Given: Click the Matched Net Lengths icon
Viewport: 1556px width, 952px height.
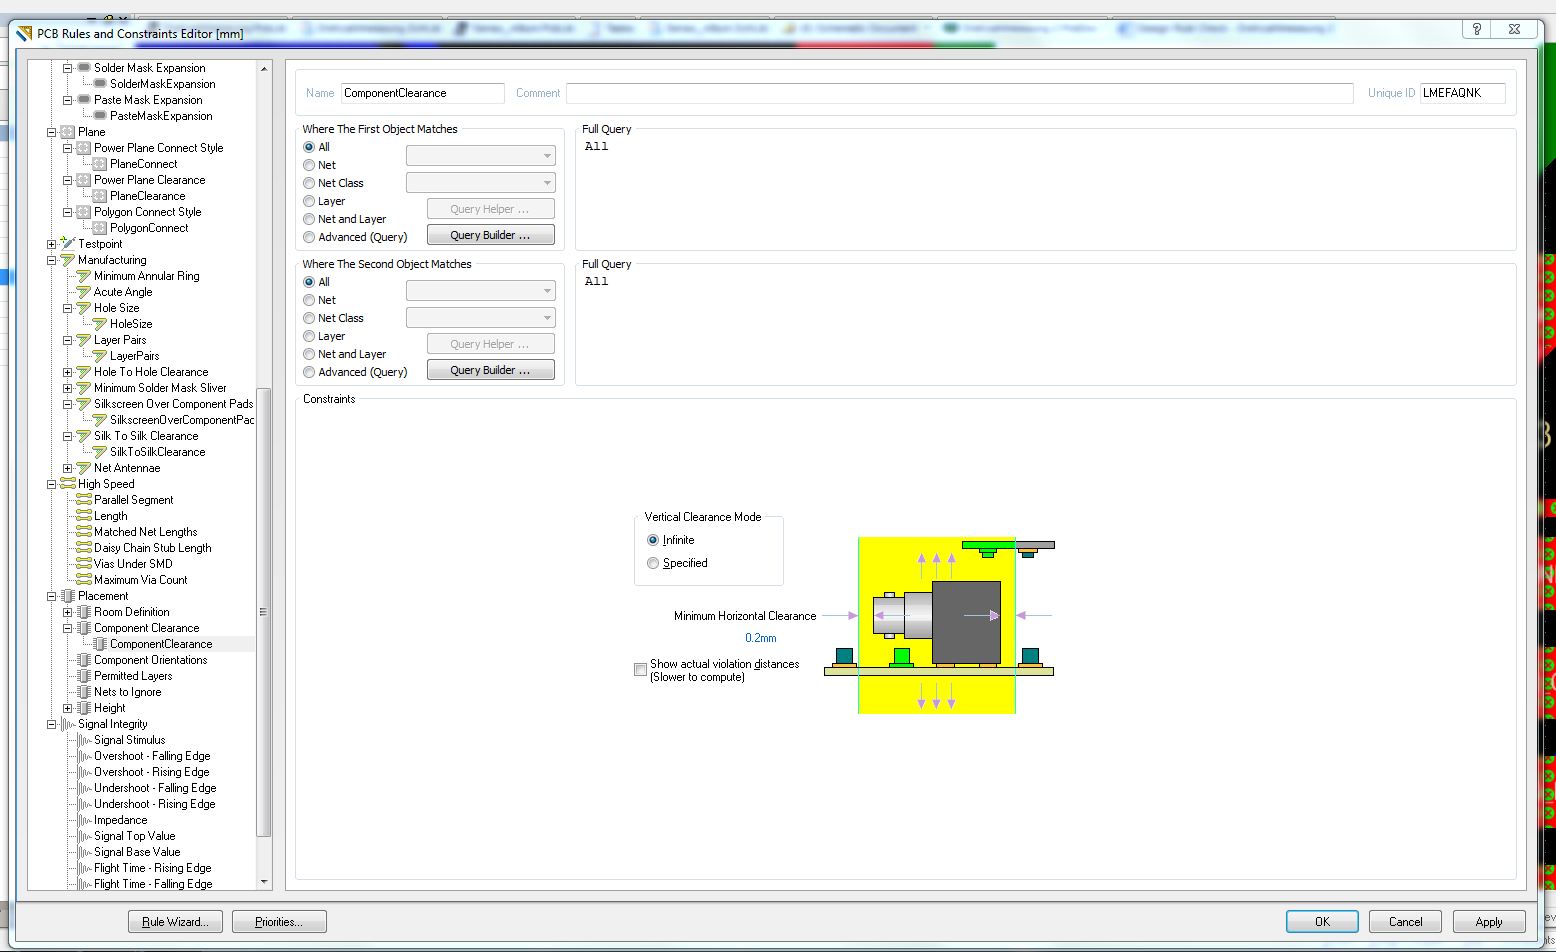Looking at the screenshot, I should [x=83, y=532].
